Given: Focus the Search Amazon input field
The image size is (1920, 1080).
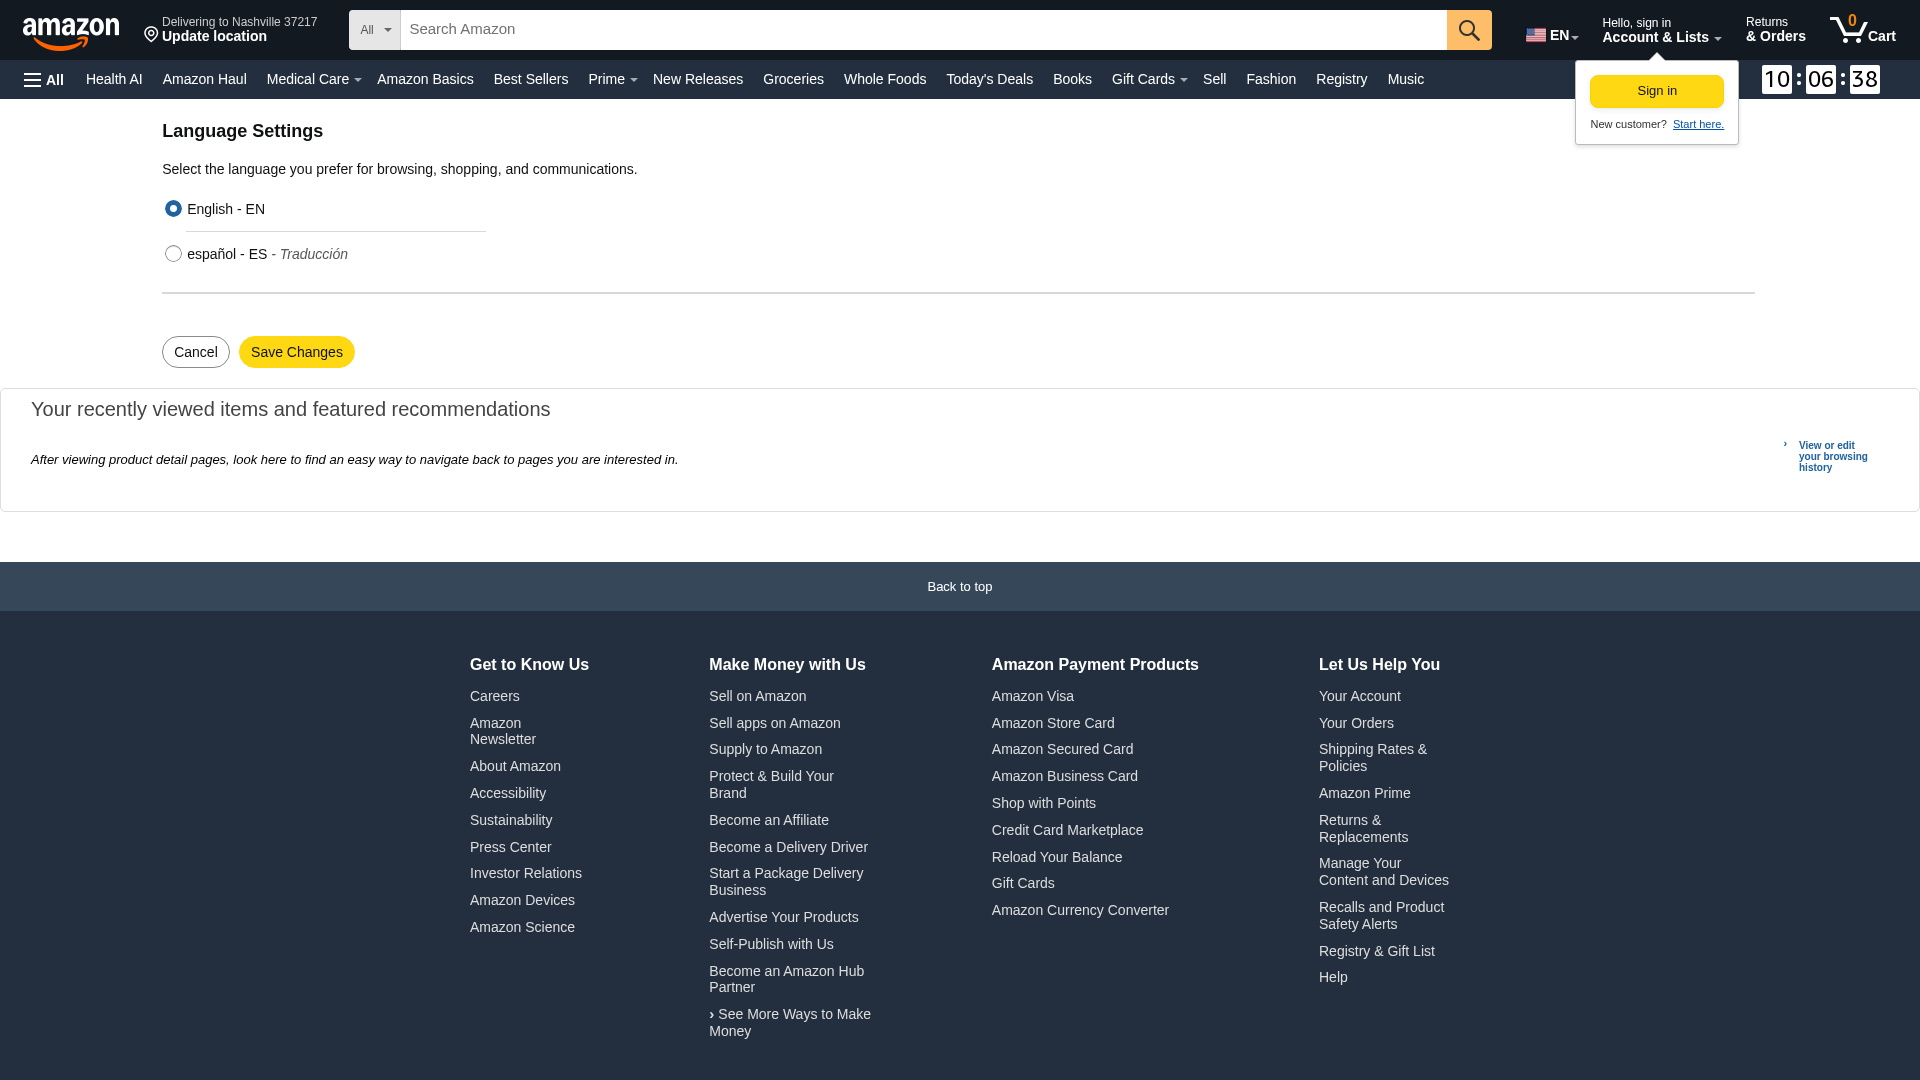Looking at the screenshot, I should click(x=923, y=30).
